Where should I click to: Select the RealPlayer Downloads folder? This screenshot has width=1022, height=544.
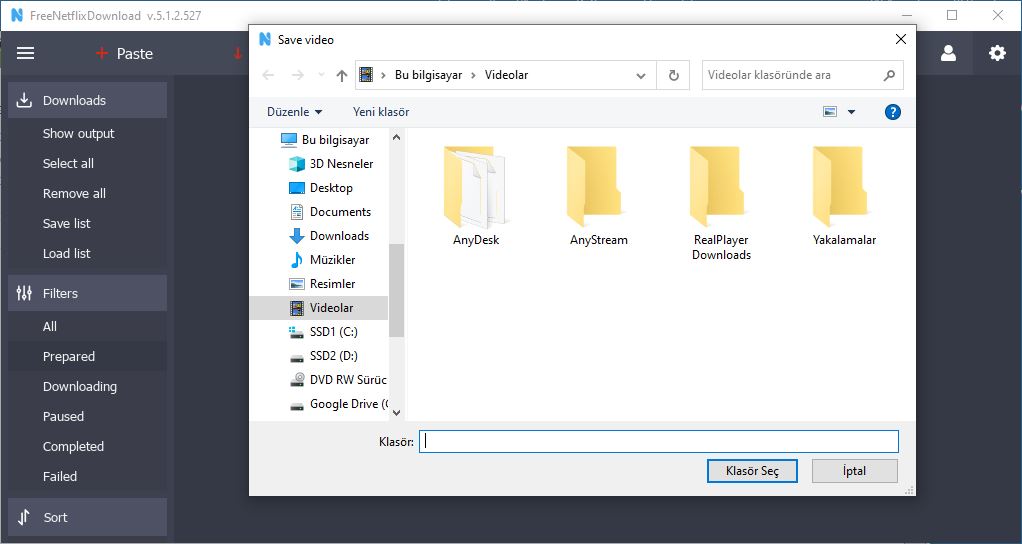tap(721, 203)
